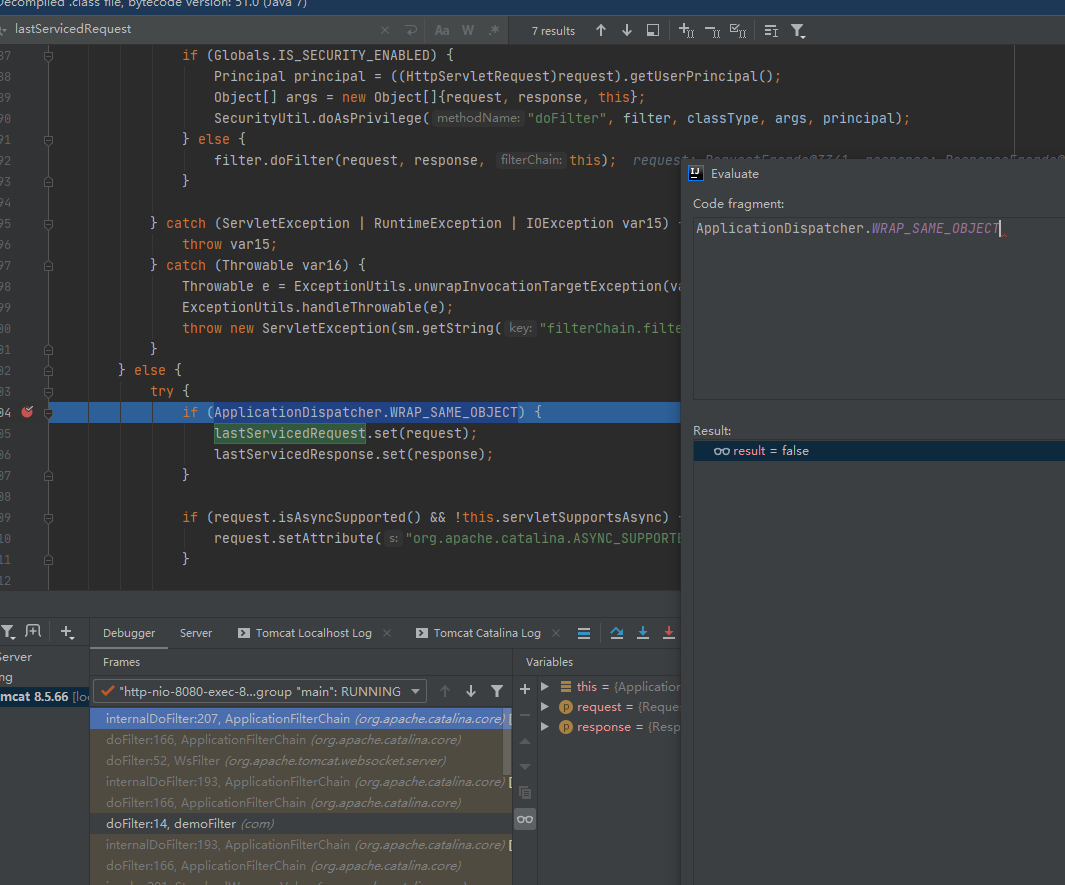Toggle Regex search option

click(x=494, y=30)
